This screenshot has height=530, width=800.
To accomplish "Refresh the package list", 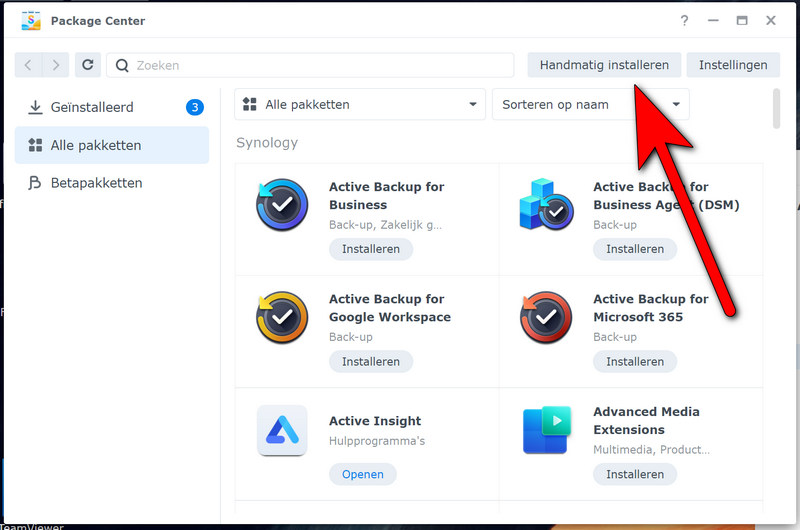I will (88, 65).
